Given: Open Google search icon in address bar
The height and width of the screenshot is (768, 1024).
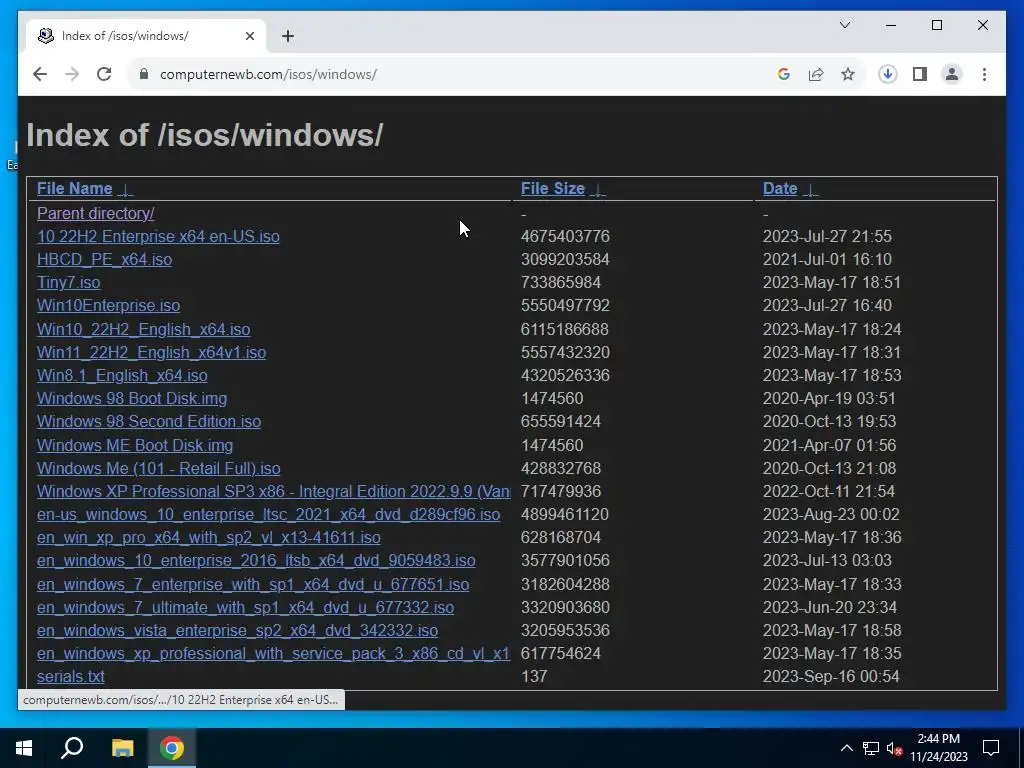Looking at the screenshot, I should click(784, 74).
